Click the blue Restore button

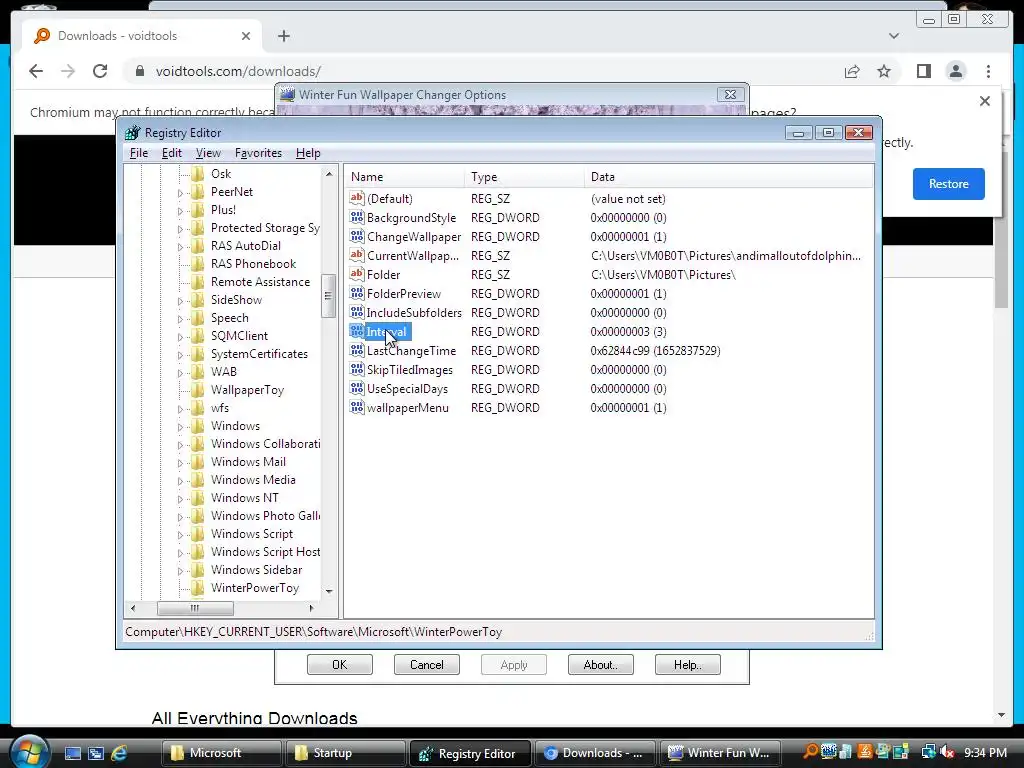(x=948, y=184)
